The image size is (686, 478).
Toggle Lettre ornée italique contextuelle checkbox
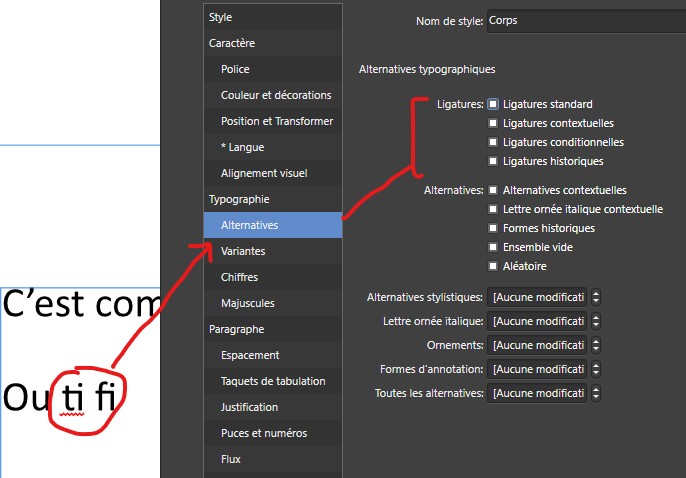493,209
